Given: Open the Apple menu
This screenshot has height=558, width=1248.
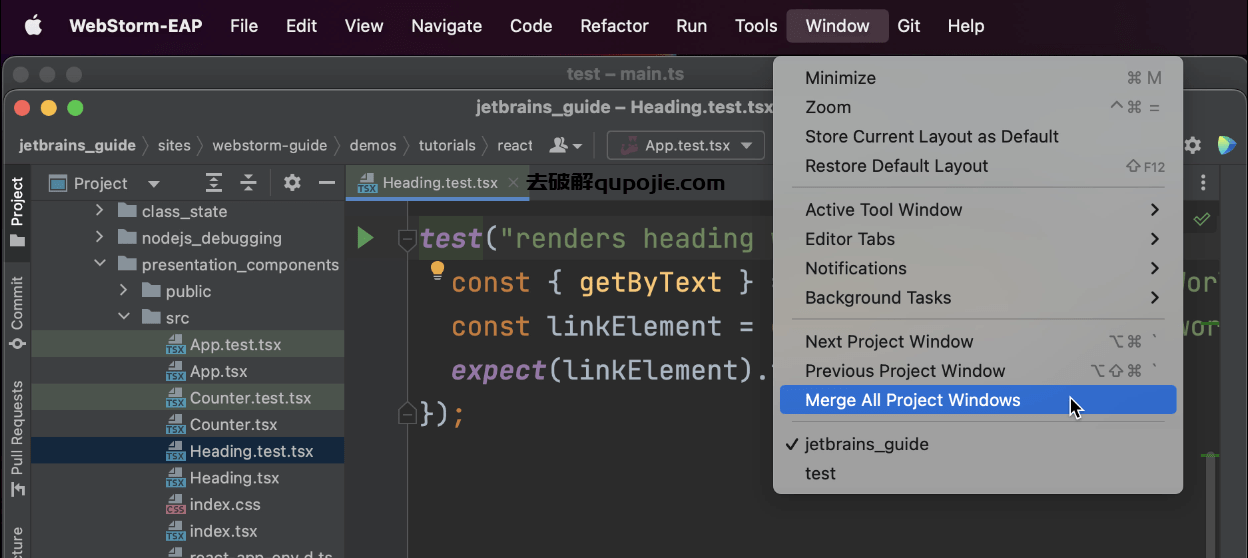Looking at the screenshot, I should point(33,26).
